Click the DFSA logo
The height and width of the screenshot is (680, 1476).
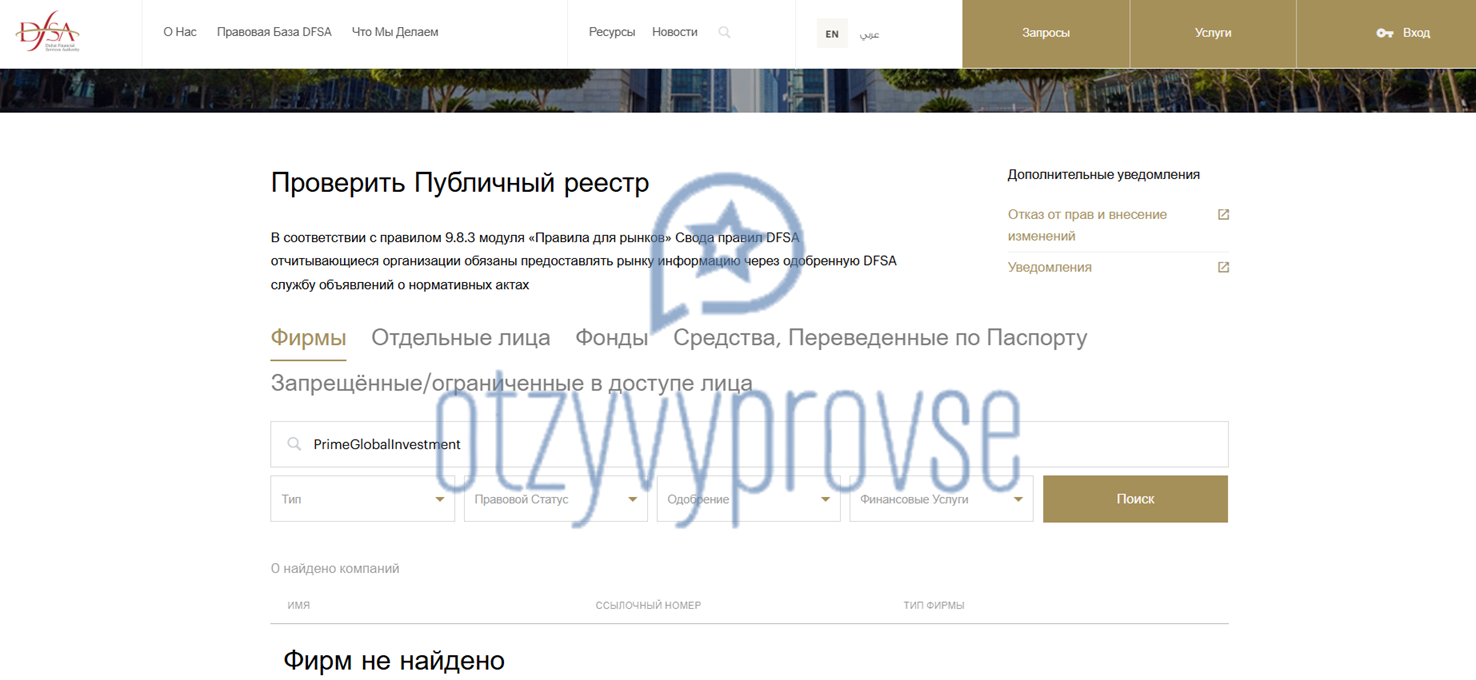(47, 34)
